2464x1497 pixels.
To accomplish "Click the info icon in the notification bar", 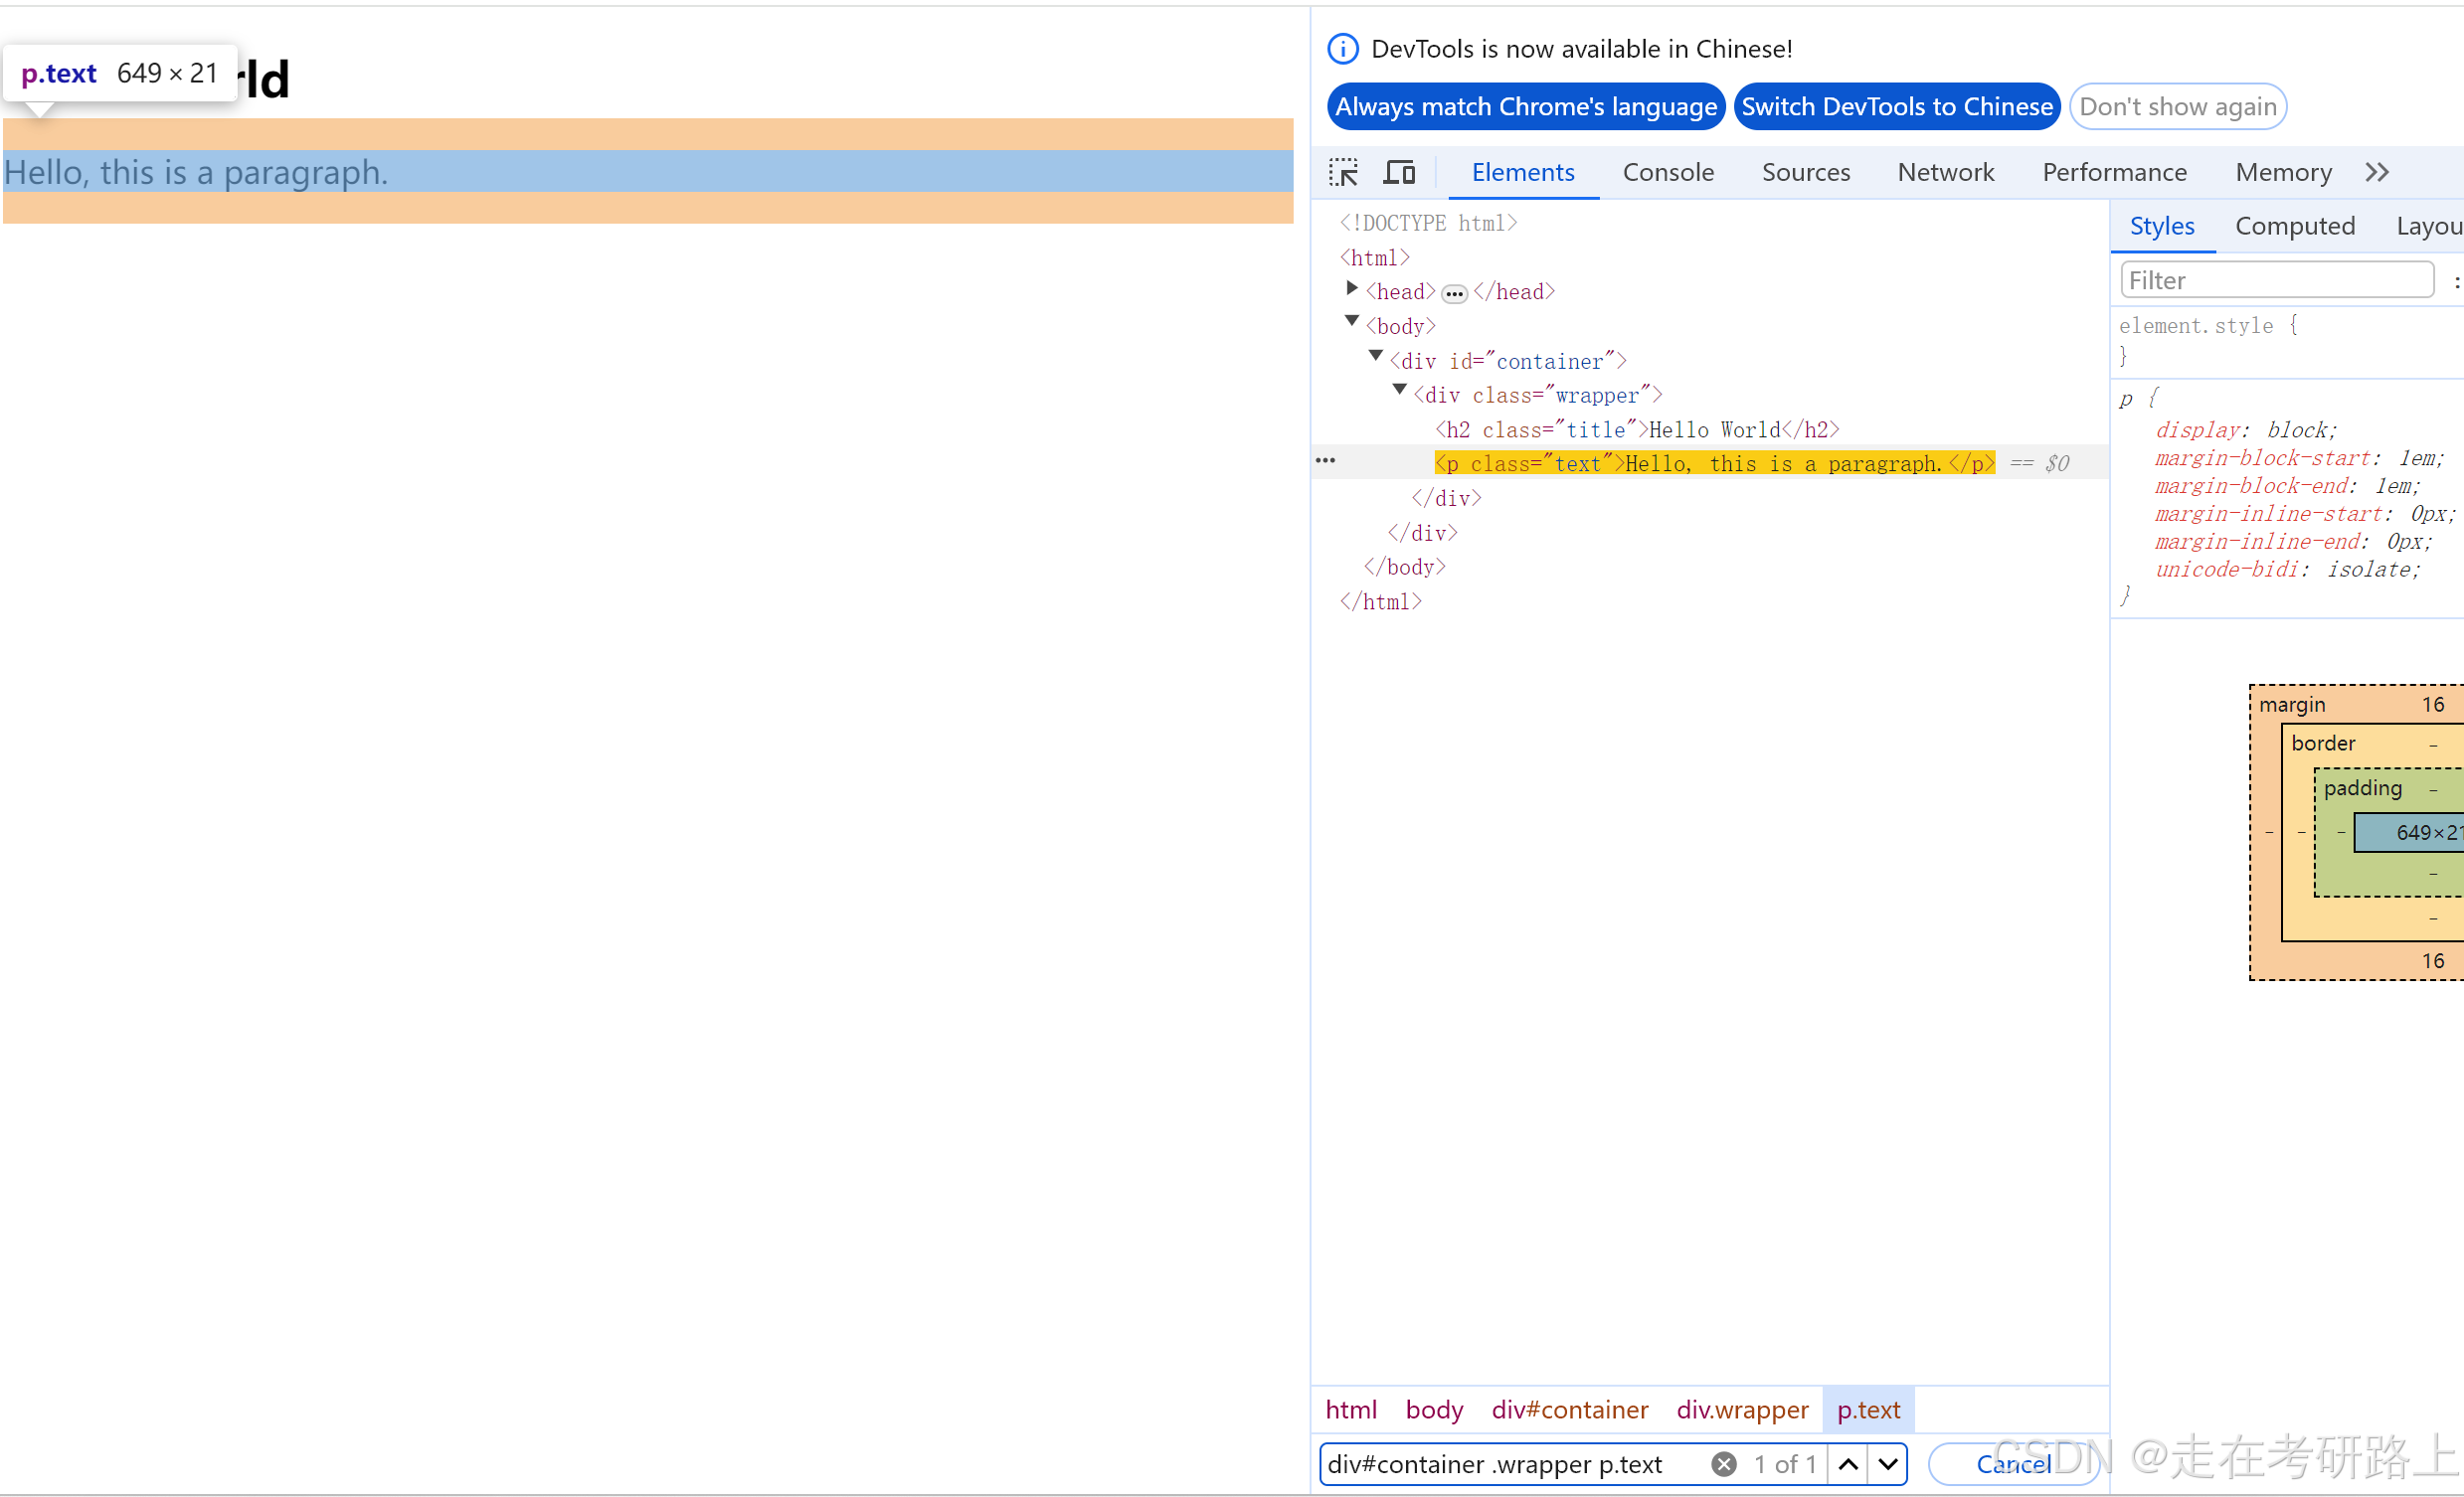I will coord(1342,49).
